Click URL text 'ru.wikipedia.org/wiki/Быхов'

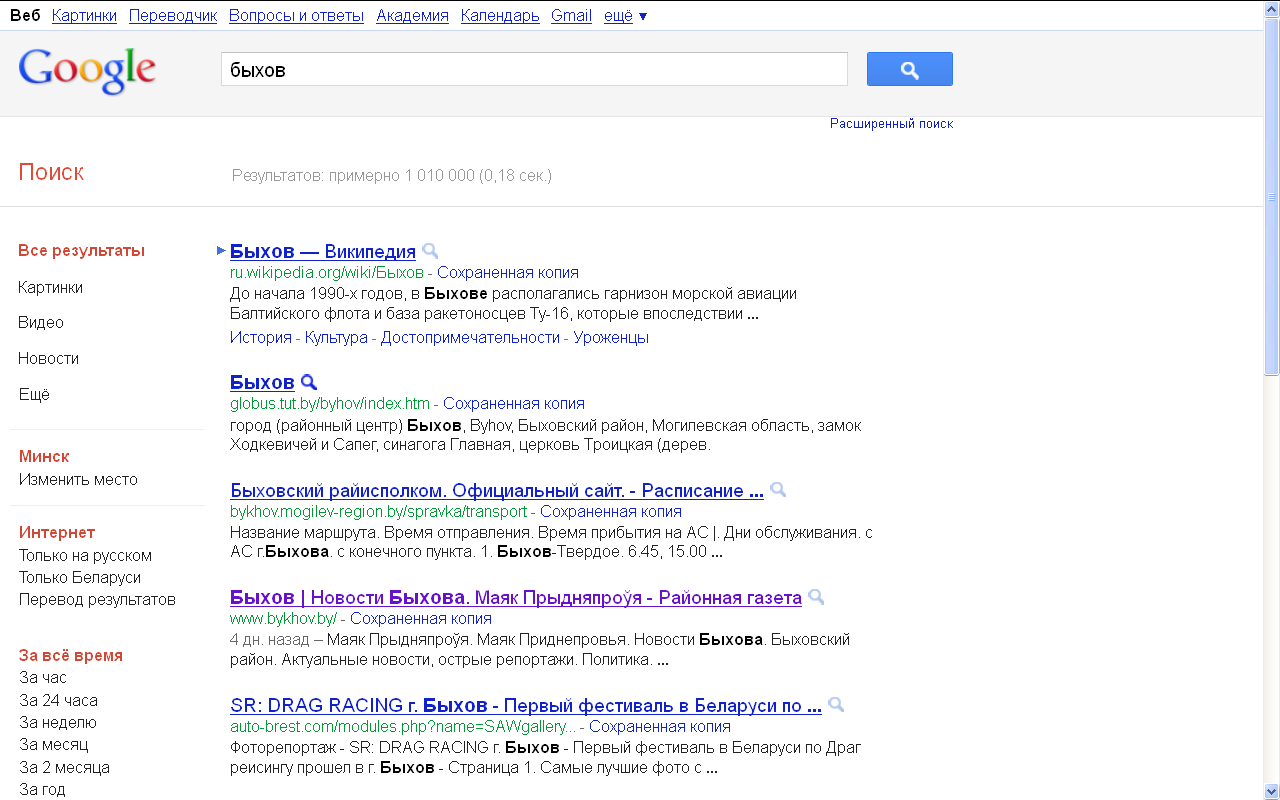click(x=327, y=272)
